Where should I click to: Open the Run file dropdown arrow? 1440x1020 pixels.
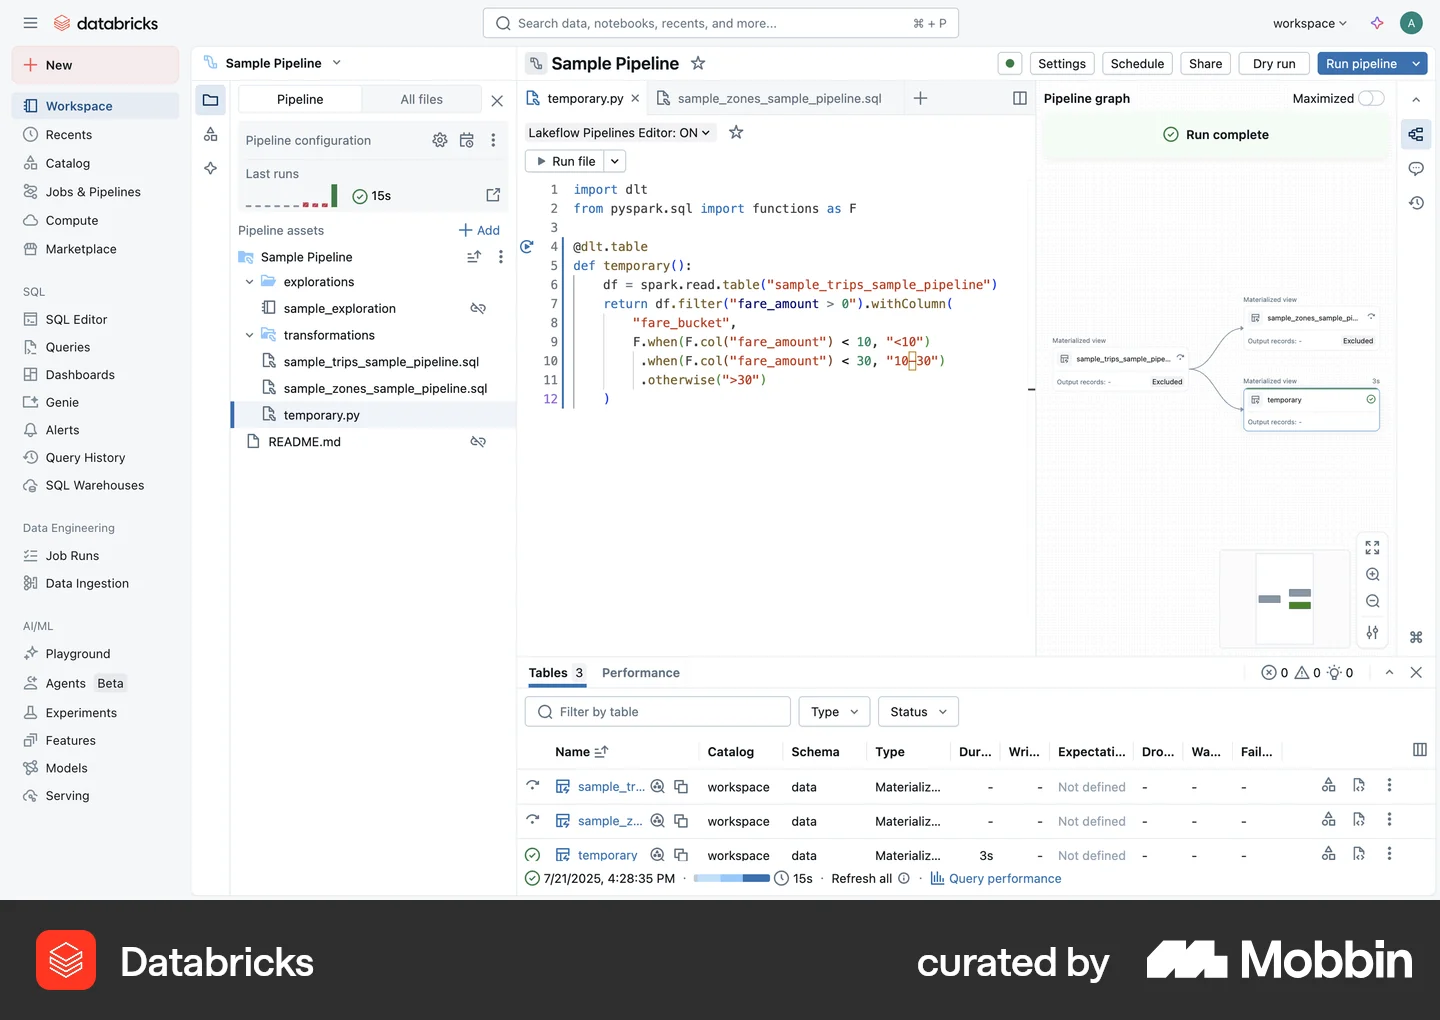click(x=615, y=161)
